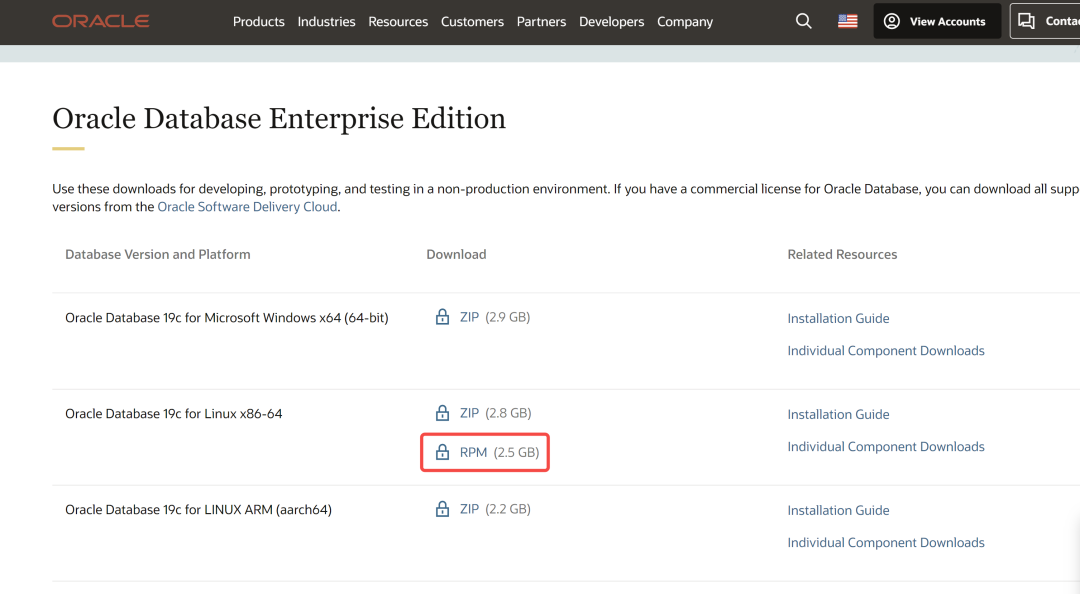Click the lock icon beside RPM download
The image size is (1080, 594).
tap(442, 453)
